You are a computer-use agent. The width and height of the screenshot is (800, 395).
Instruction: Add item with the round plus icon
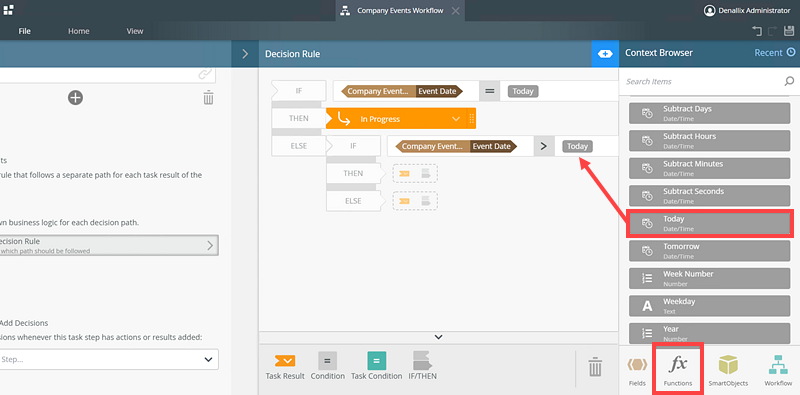click(76, 97)
